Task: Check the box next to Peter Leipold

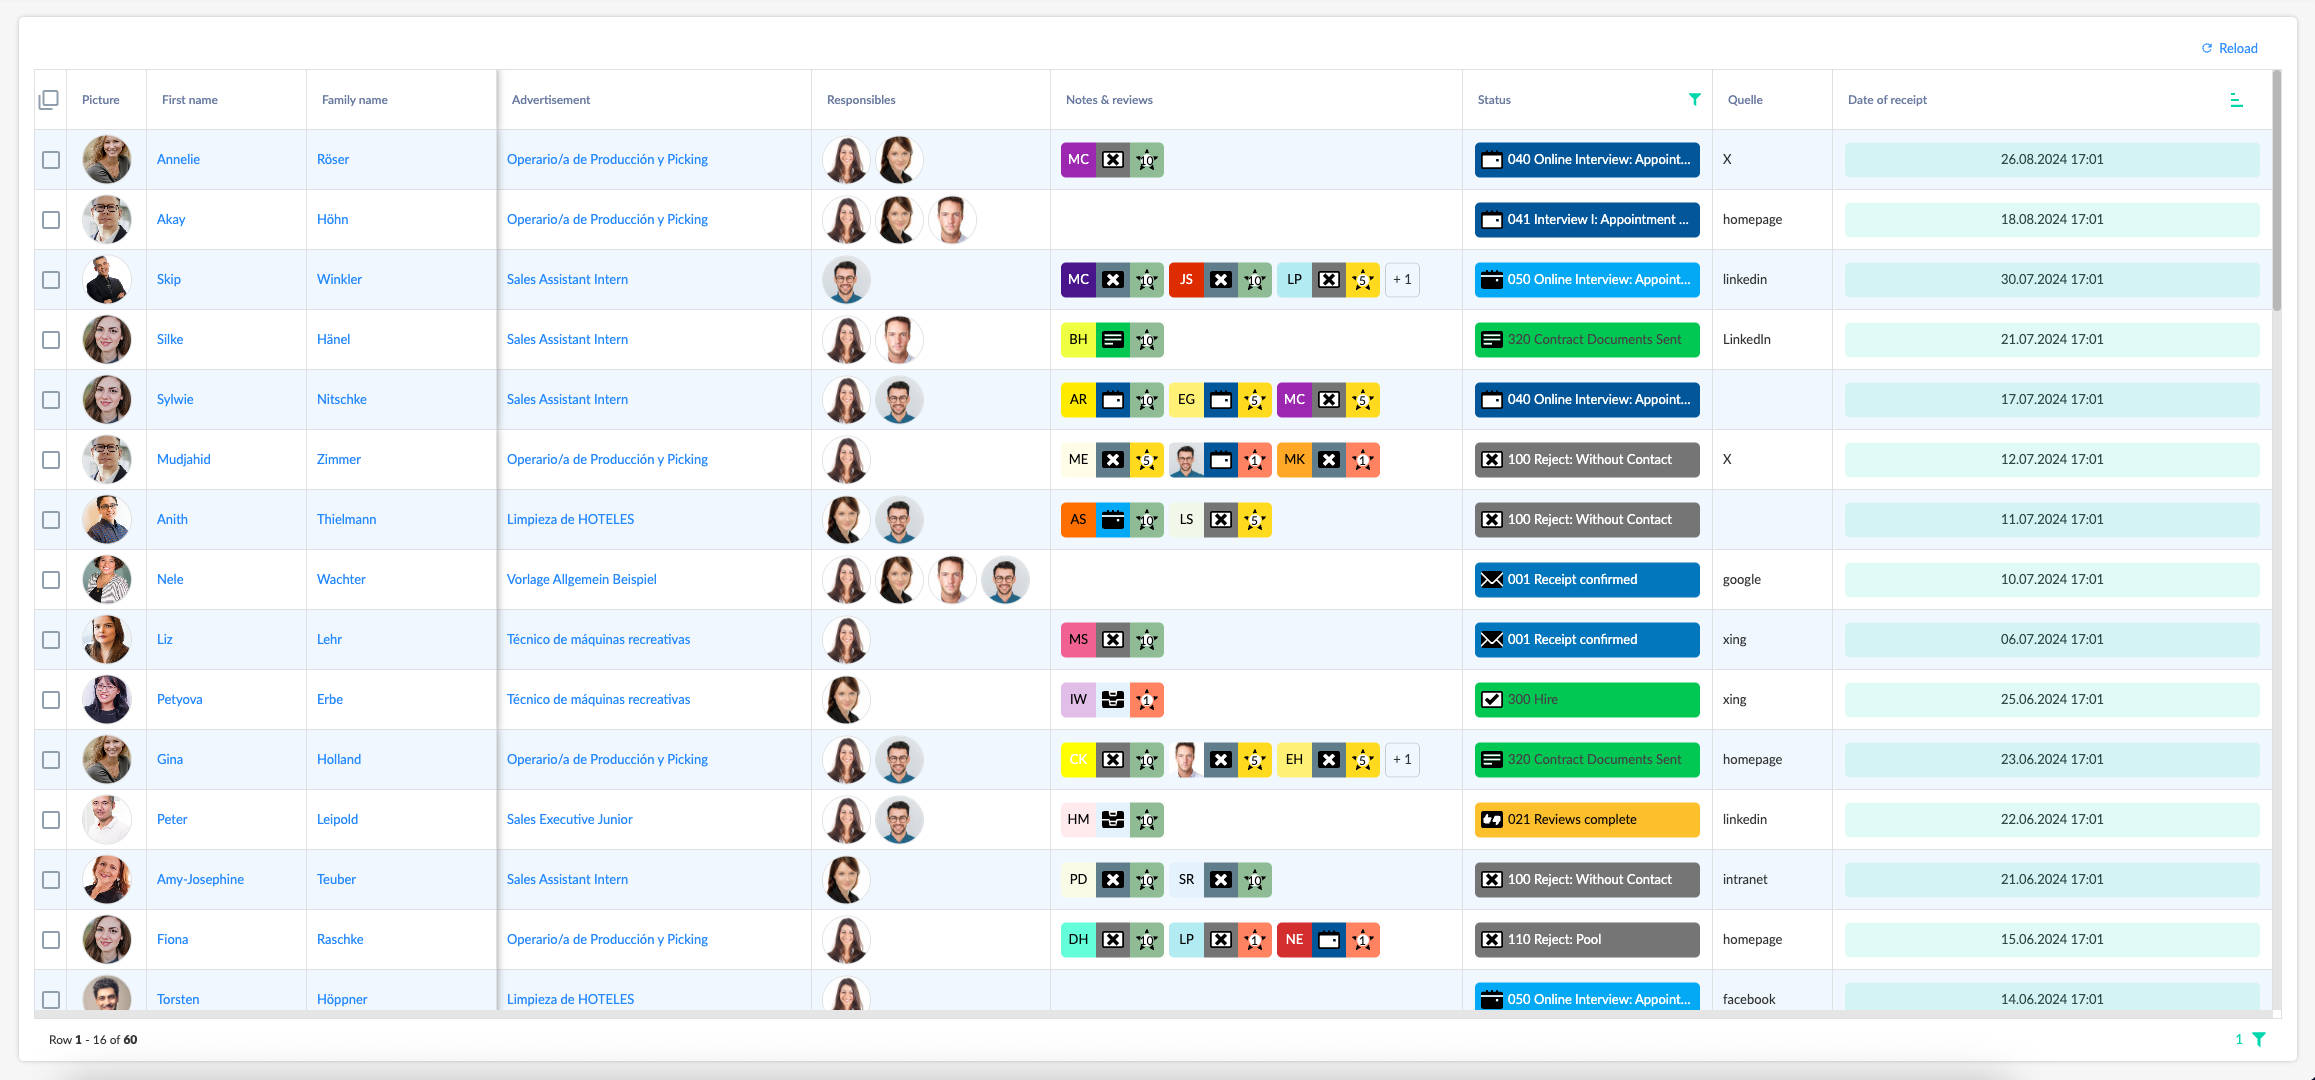Action: 51,820
